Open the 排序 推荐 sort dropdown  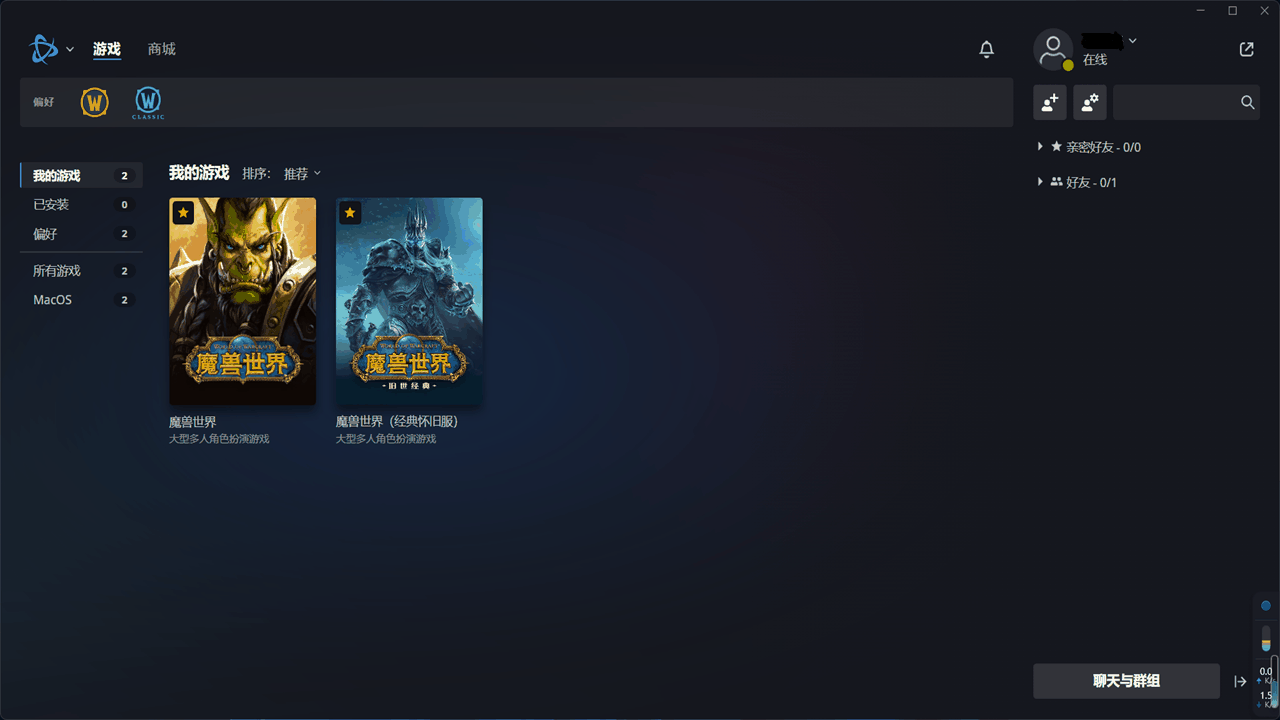tap(302, 174)
